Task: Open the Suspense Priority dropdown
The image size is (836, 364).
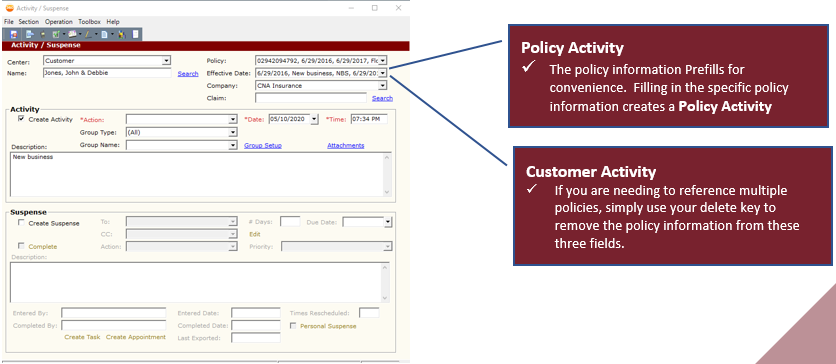Action: [x=388, y=247]
